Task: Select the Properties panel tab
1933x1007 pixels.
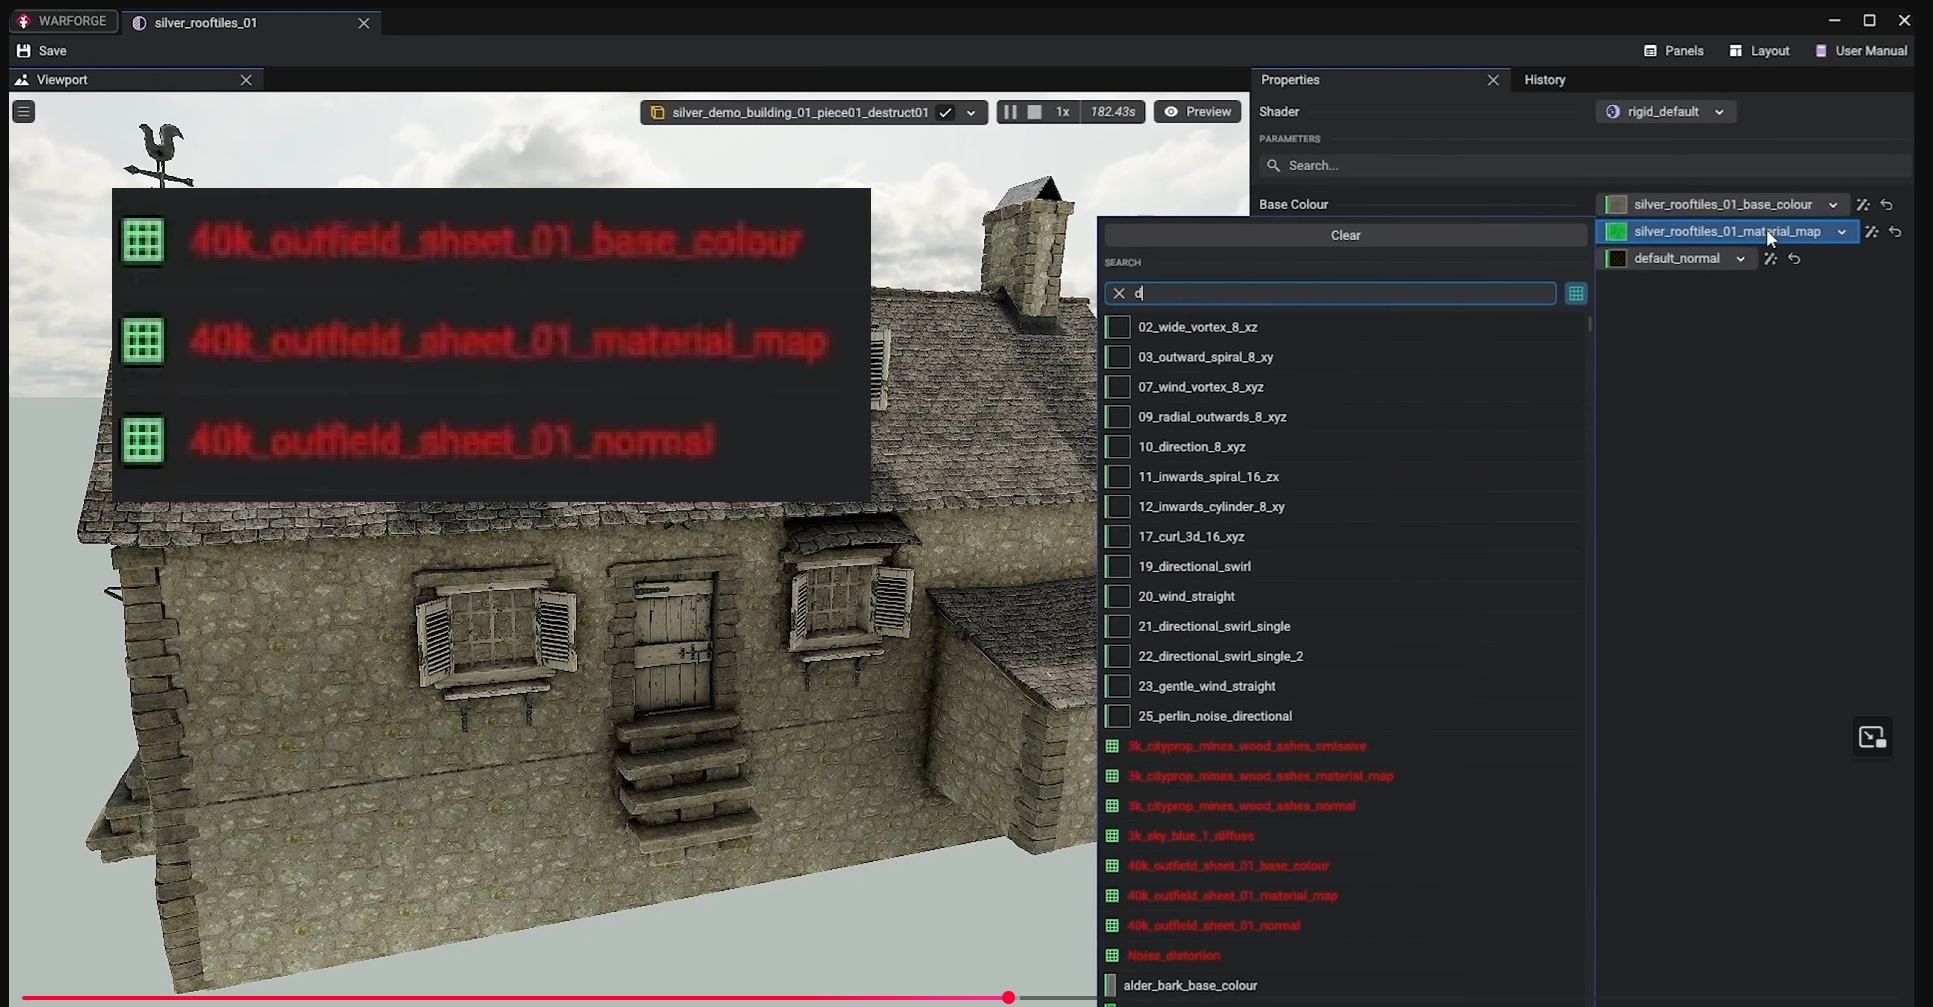Action: coord(1290,80)
